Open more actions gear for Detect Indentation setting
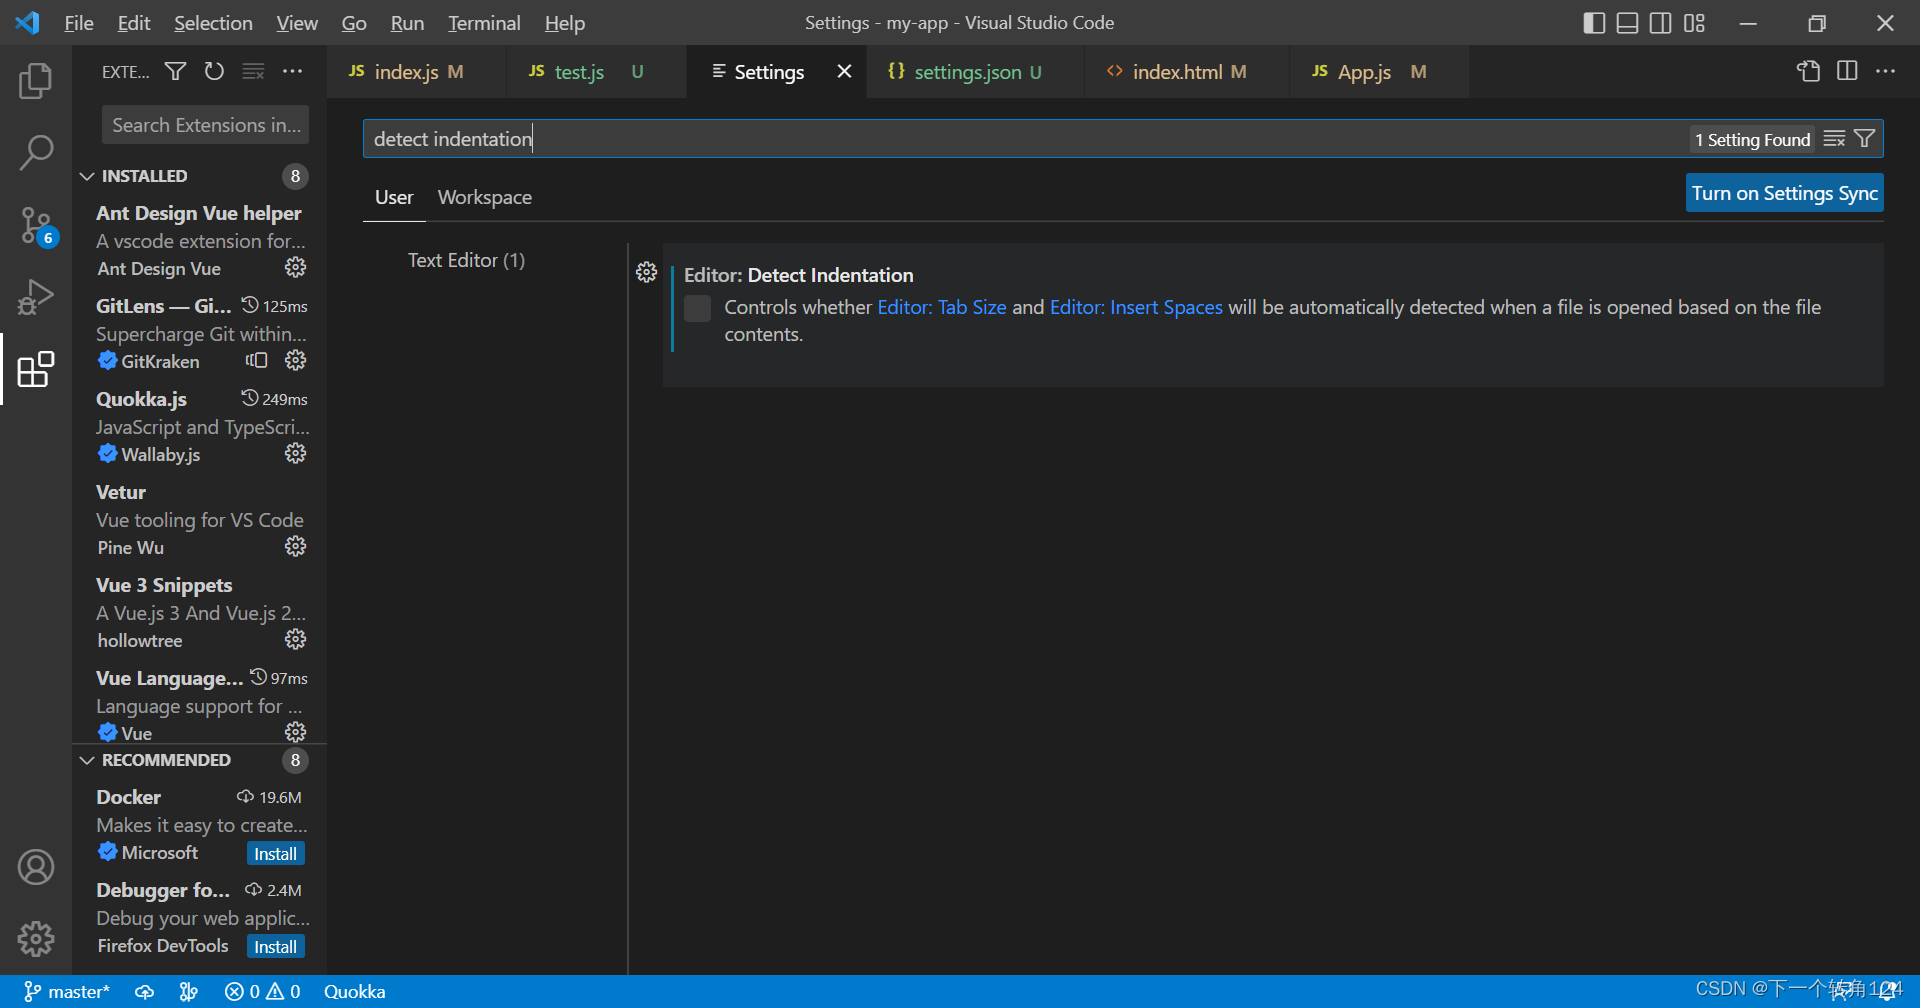The height and width of the screenshot is (1008, 1920). (646, 272)
